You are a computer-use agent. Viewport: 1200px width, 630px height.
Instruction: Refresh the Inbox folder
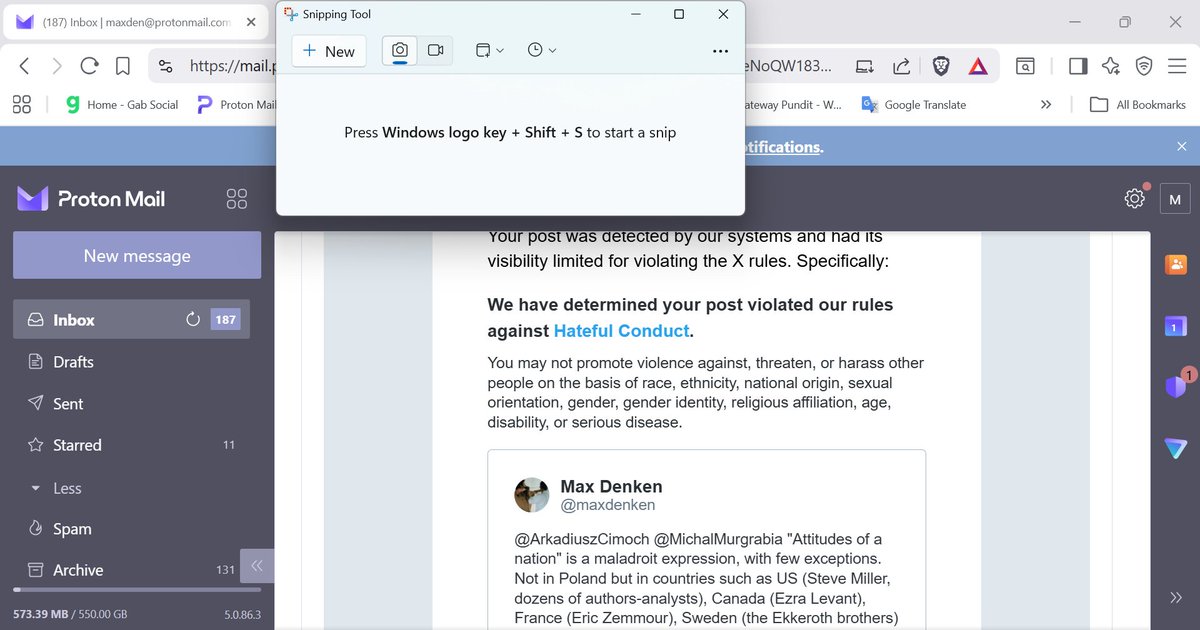pyautogui.click(x=193, y=320)
